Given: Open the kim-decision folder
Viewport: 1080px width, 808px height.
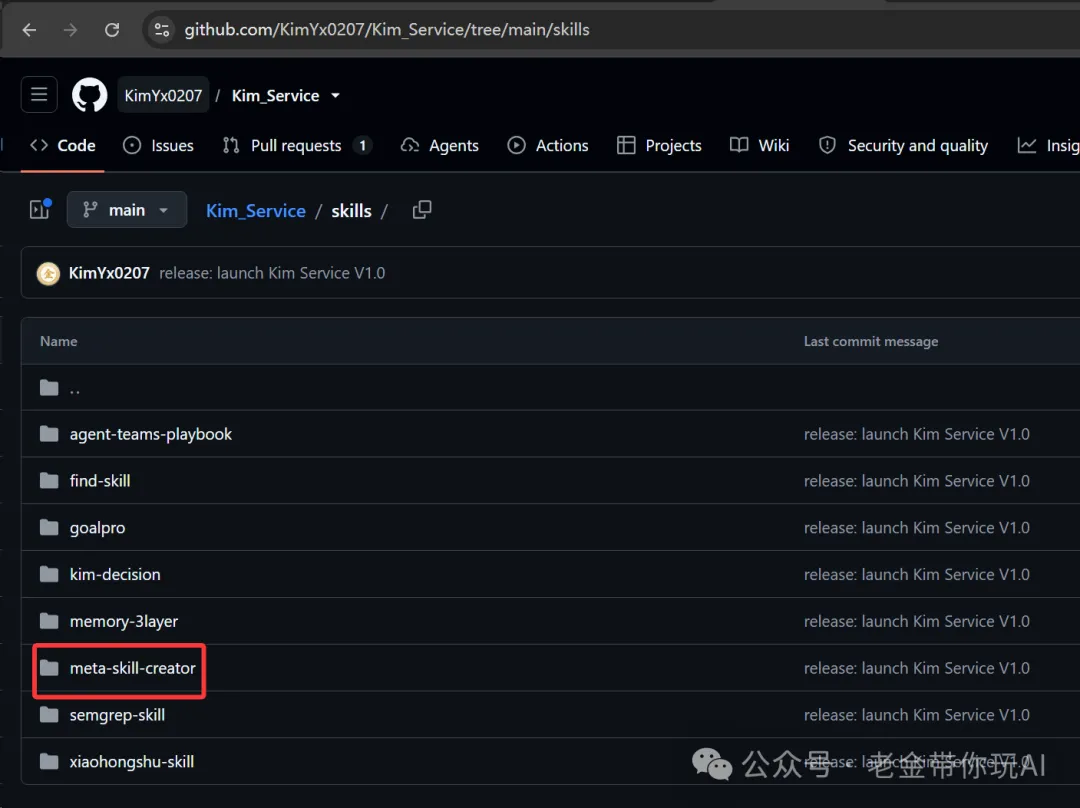Looking at the screenshot, I should tap(115, 574).
